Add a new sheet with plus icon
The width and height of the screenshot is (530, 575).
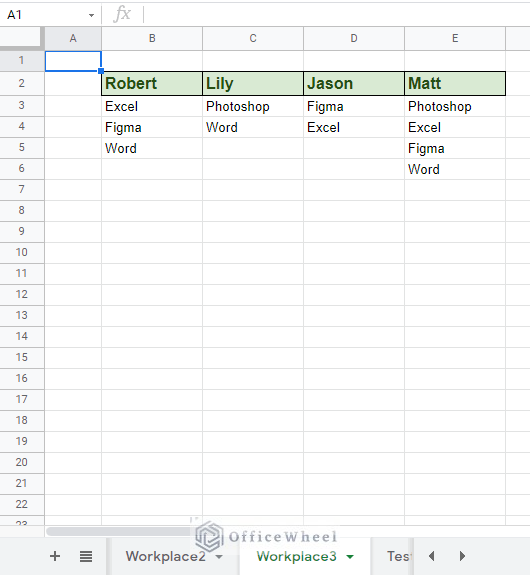tap(55, 556)
